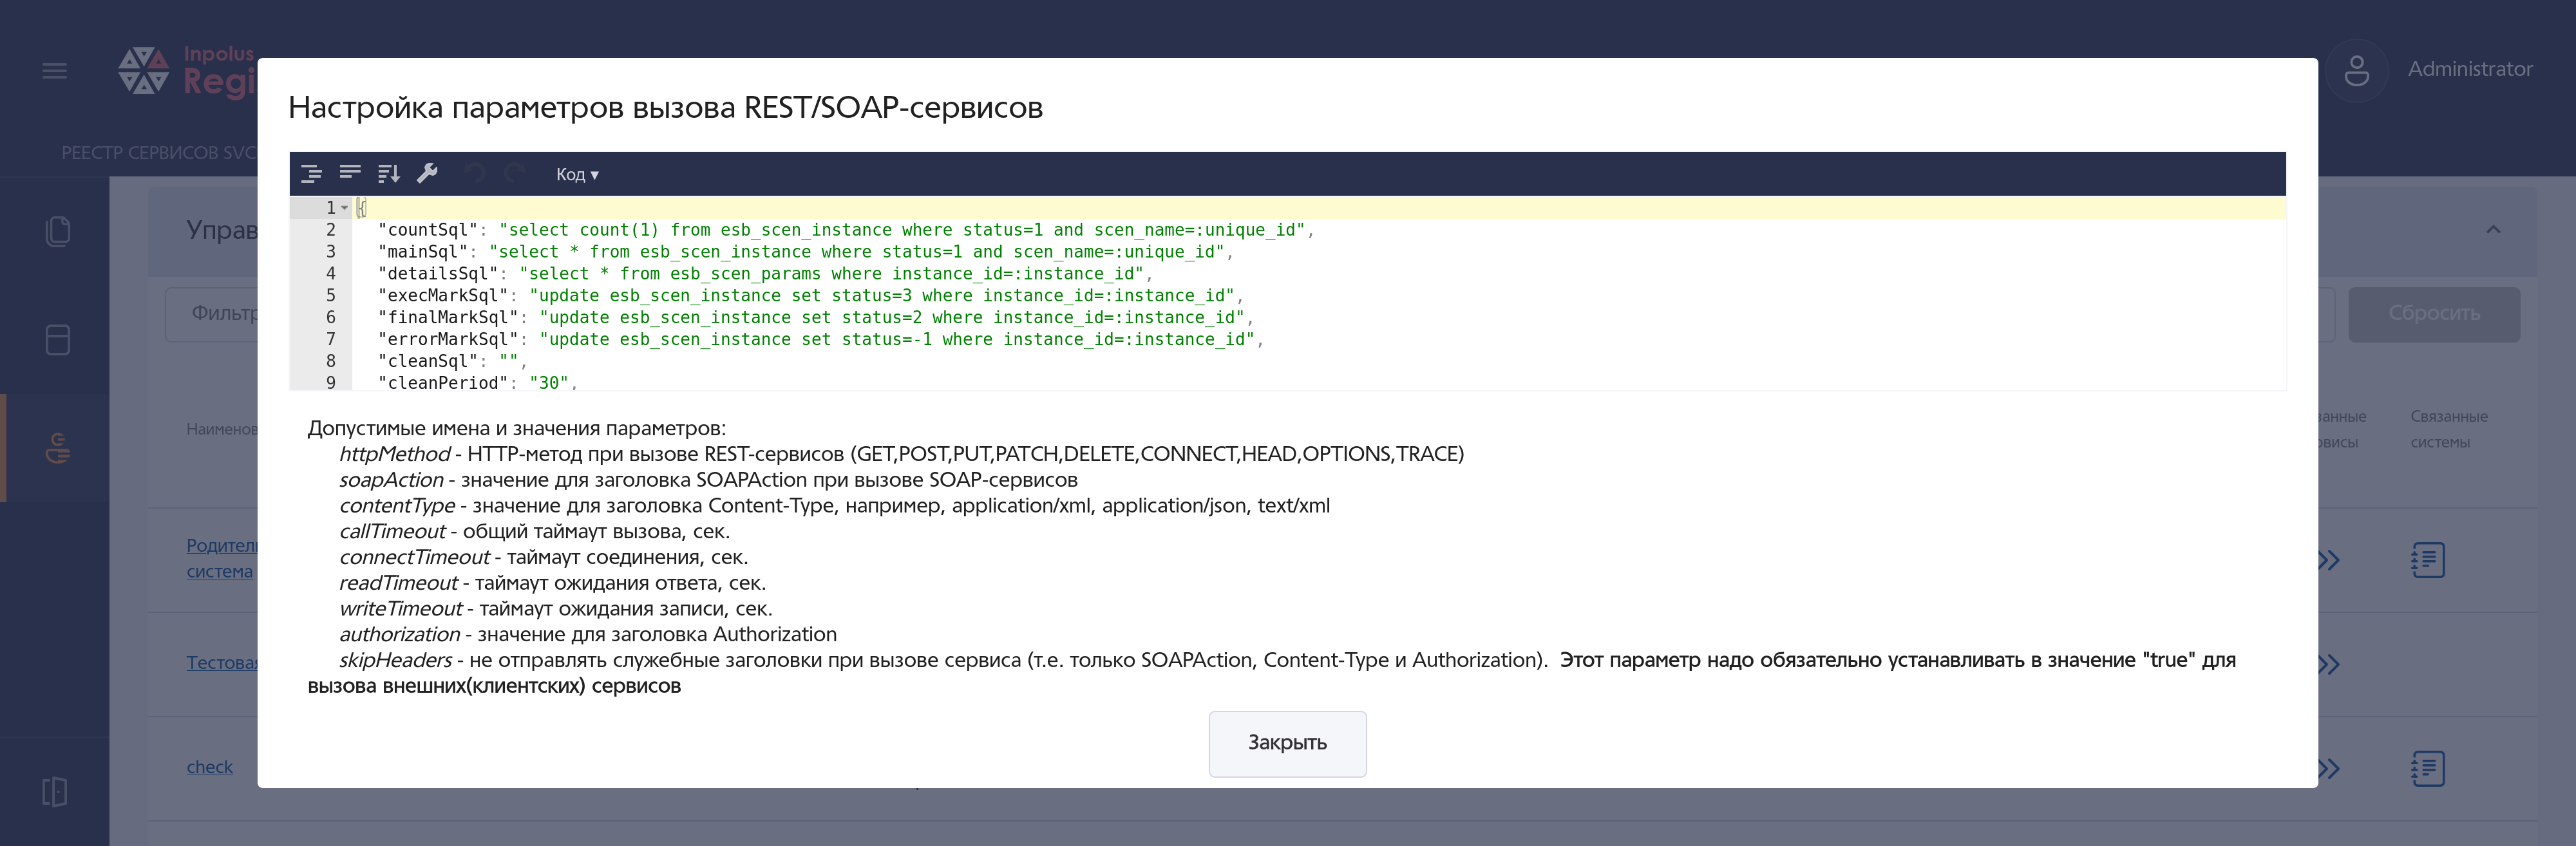2576x846 pixels.
Task: Close the dialog with Закрыть button
Action: click(x=1287, y=743)
